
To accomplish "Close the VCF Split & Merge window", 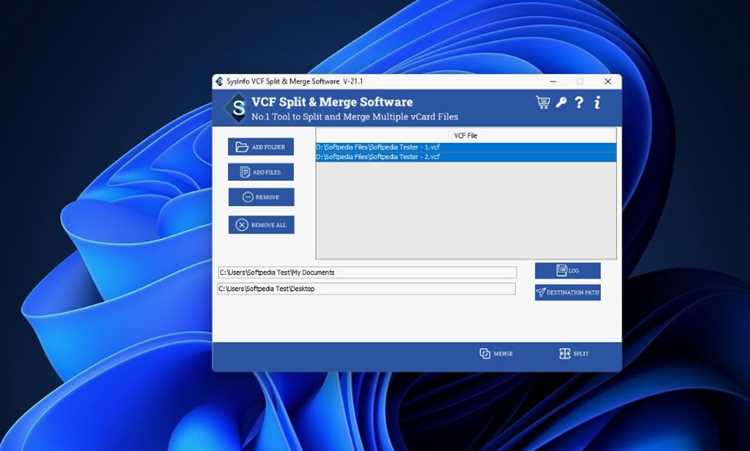I will coord(608,82).
